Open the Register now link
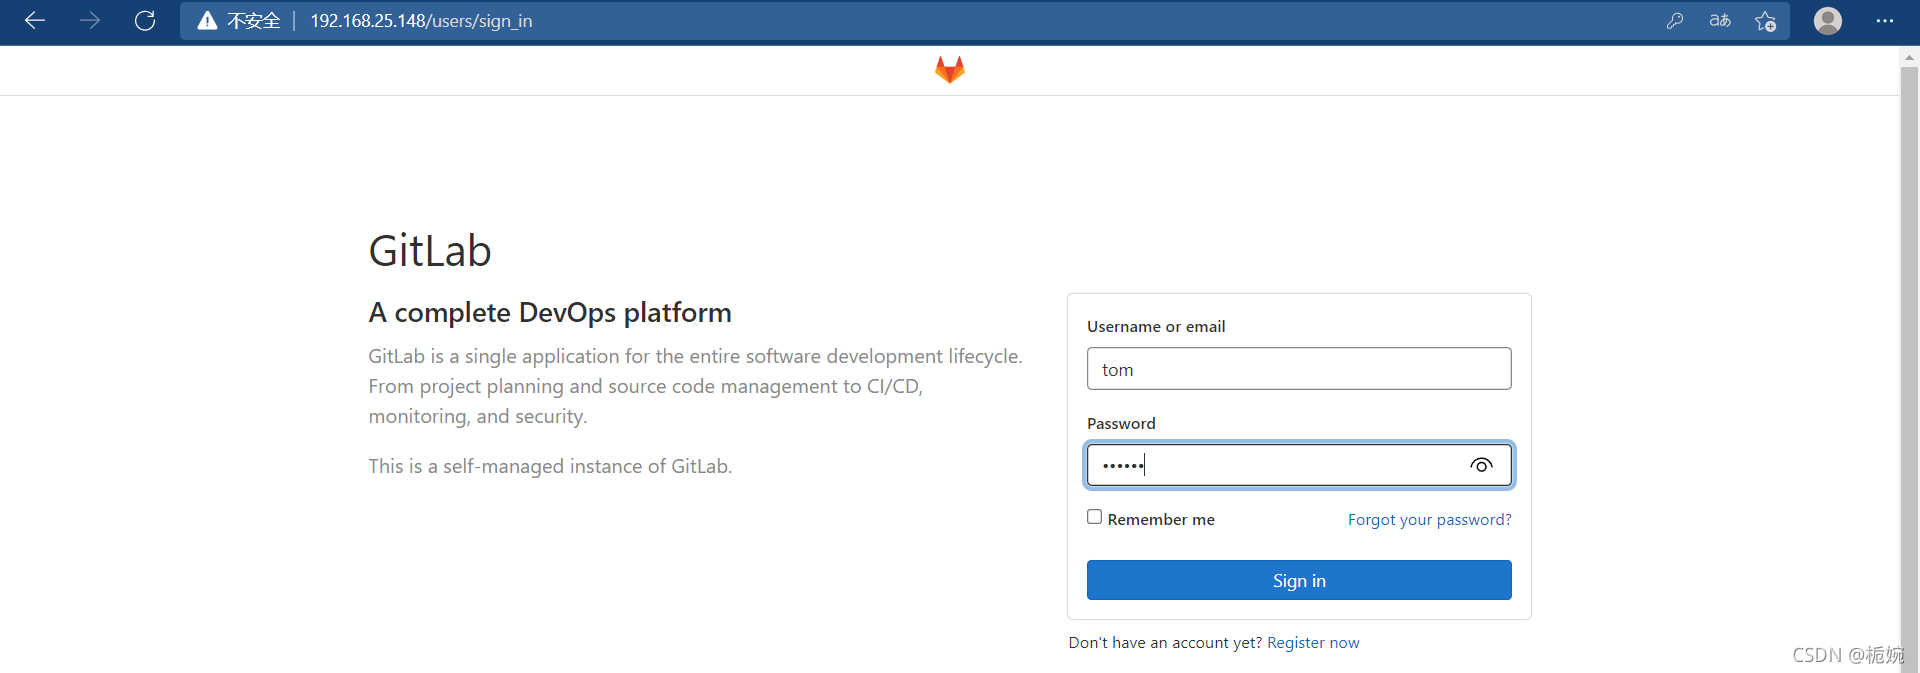This screenshot has height=673, width=1920. [x=1313, y=643]
